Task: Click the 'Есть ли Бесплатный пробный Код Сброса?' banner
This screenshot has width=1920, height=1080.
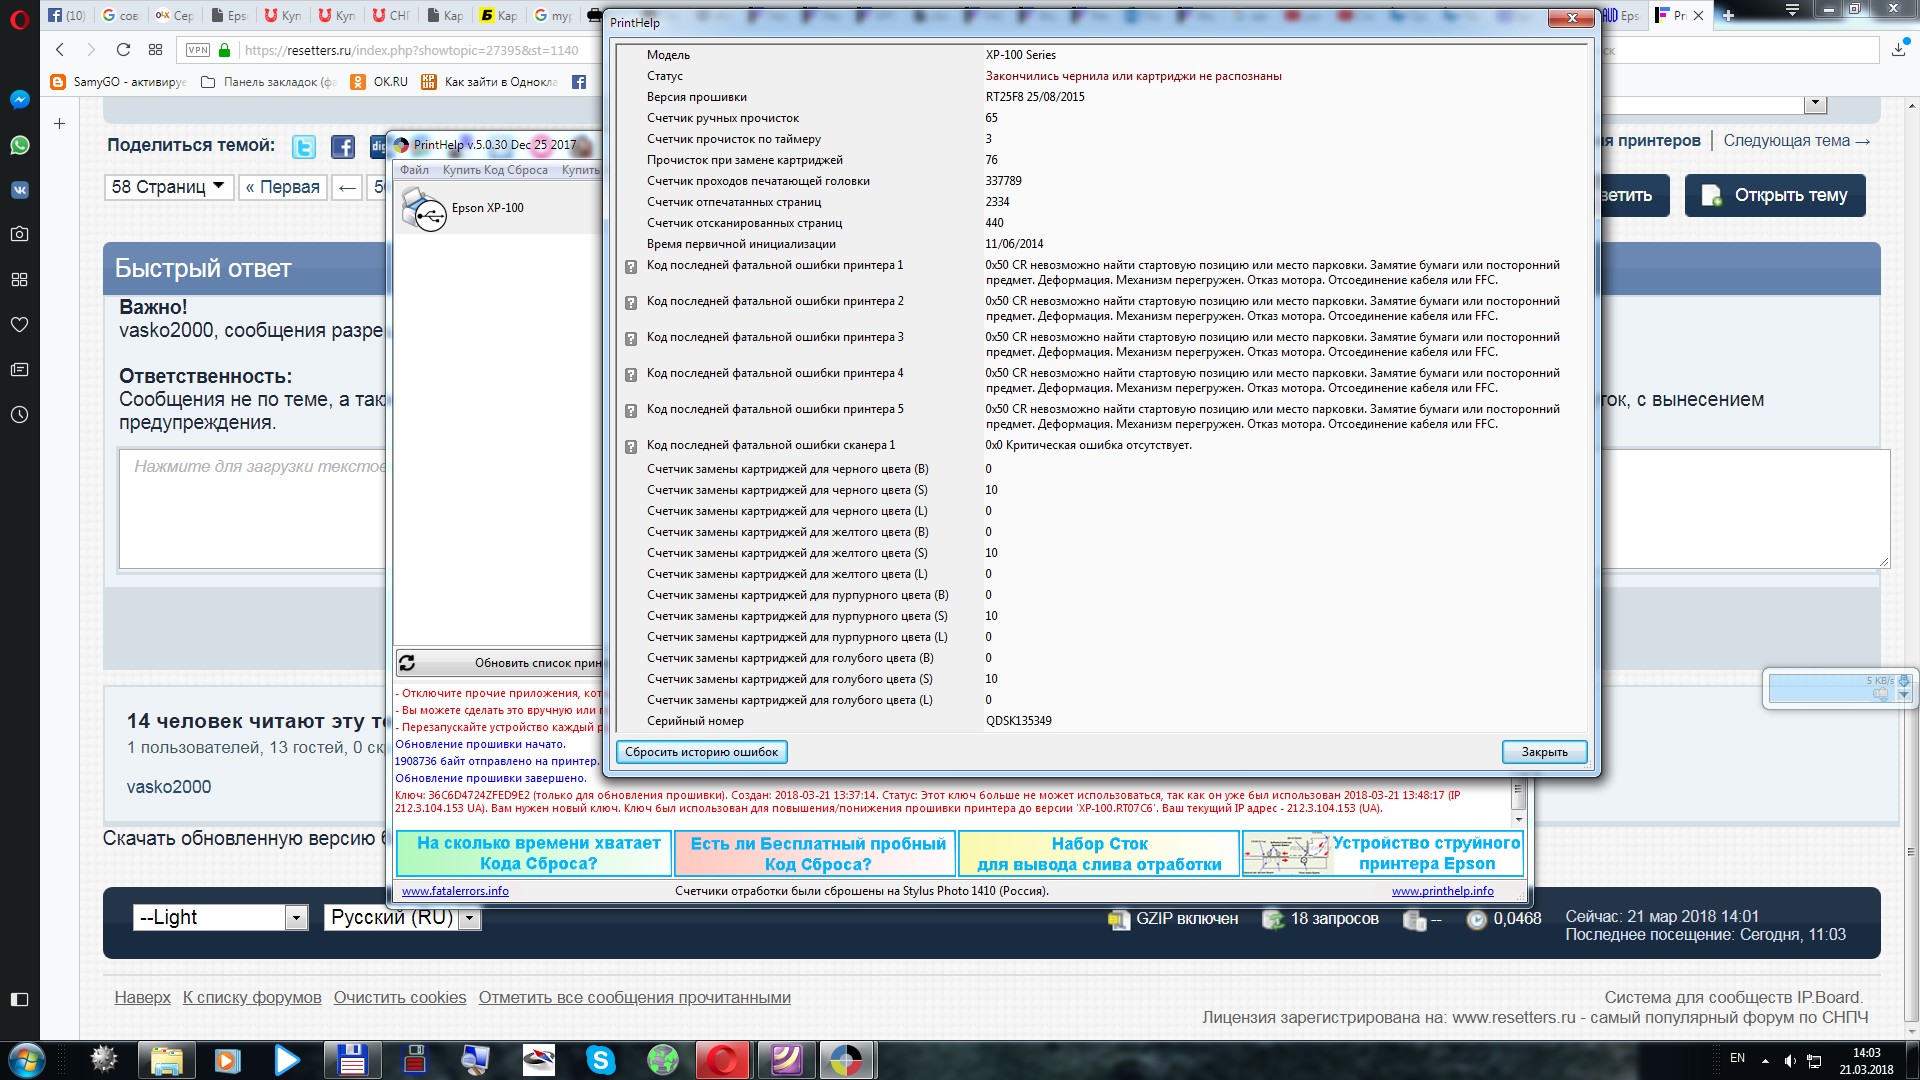Action: point(816,854)
